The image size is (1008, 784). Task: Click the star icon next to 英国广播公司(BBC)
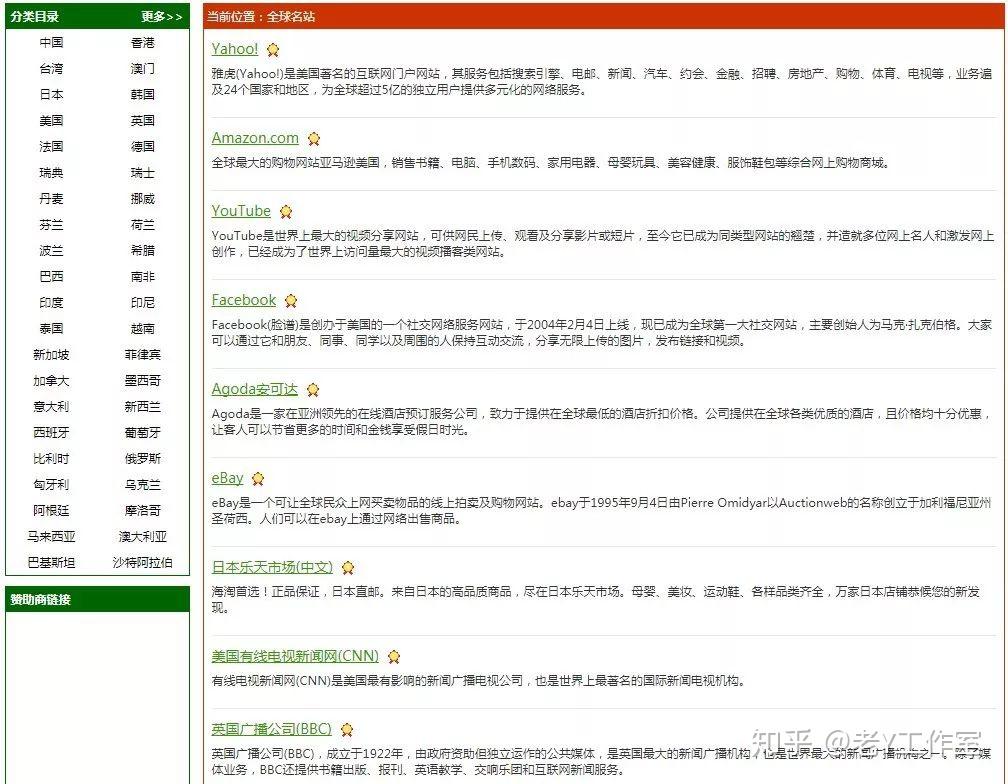tap(347, 730)
